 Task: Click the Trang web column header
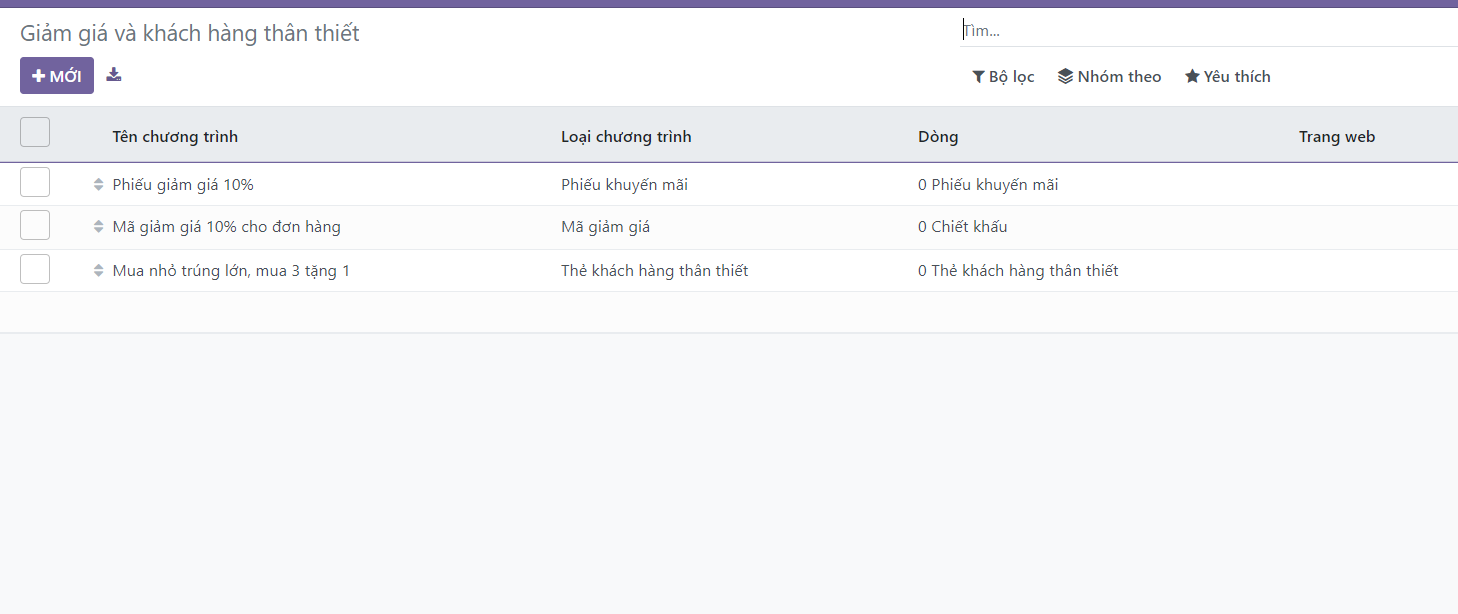pyautogui.click(x=1336, y=137)
